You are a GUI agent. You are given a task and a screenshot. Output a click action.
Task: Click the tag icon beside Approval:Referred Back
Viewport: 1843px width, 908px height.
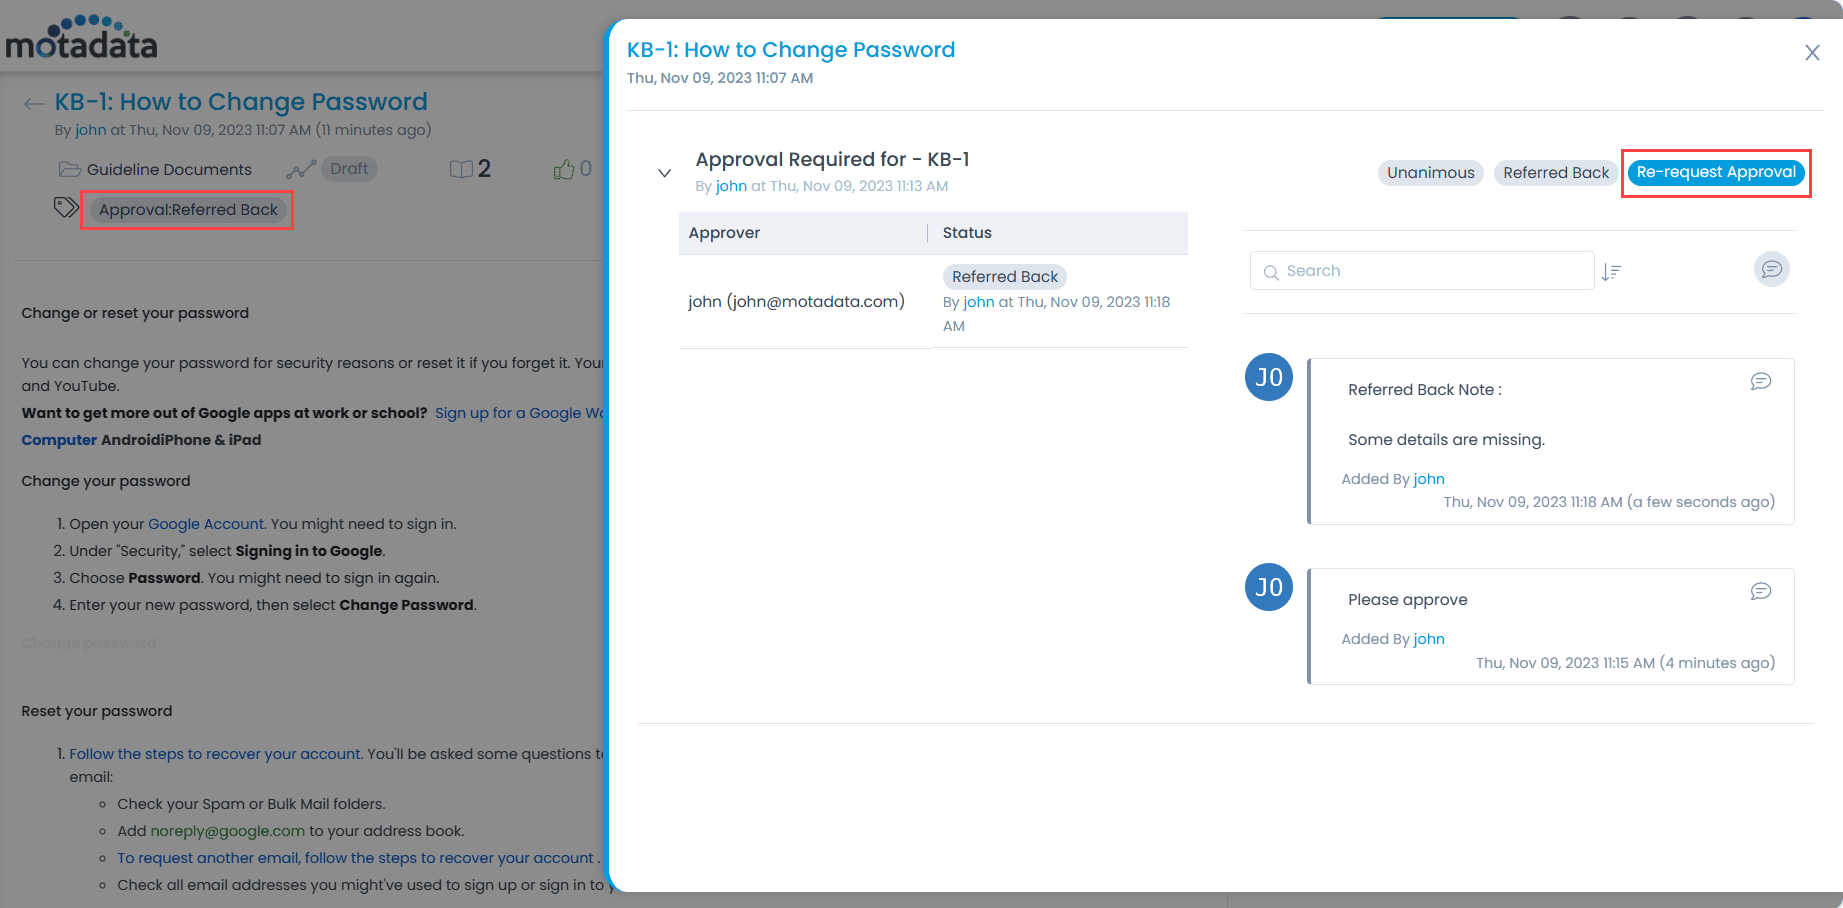point(65,207)
